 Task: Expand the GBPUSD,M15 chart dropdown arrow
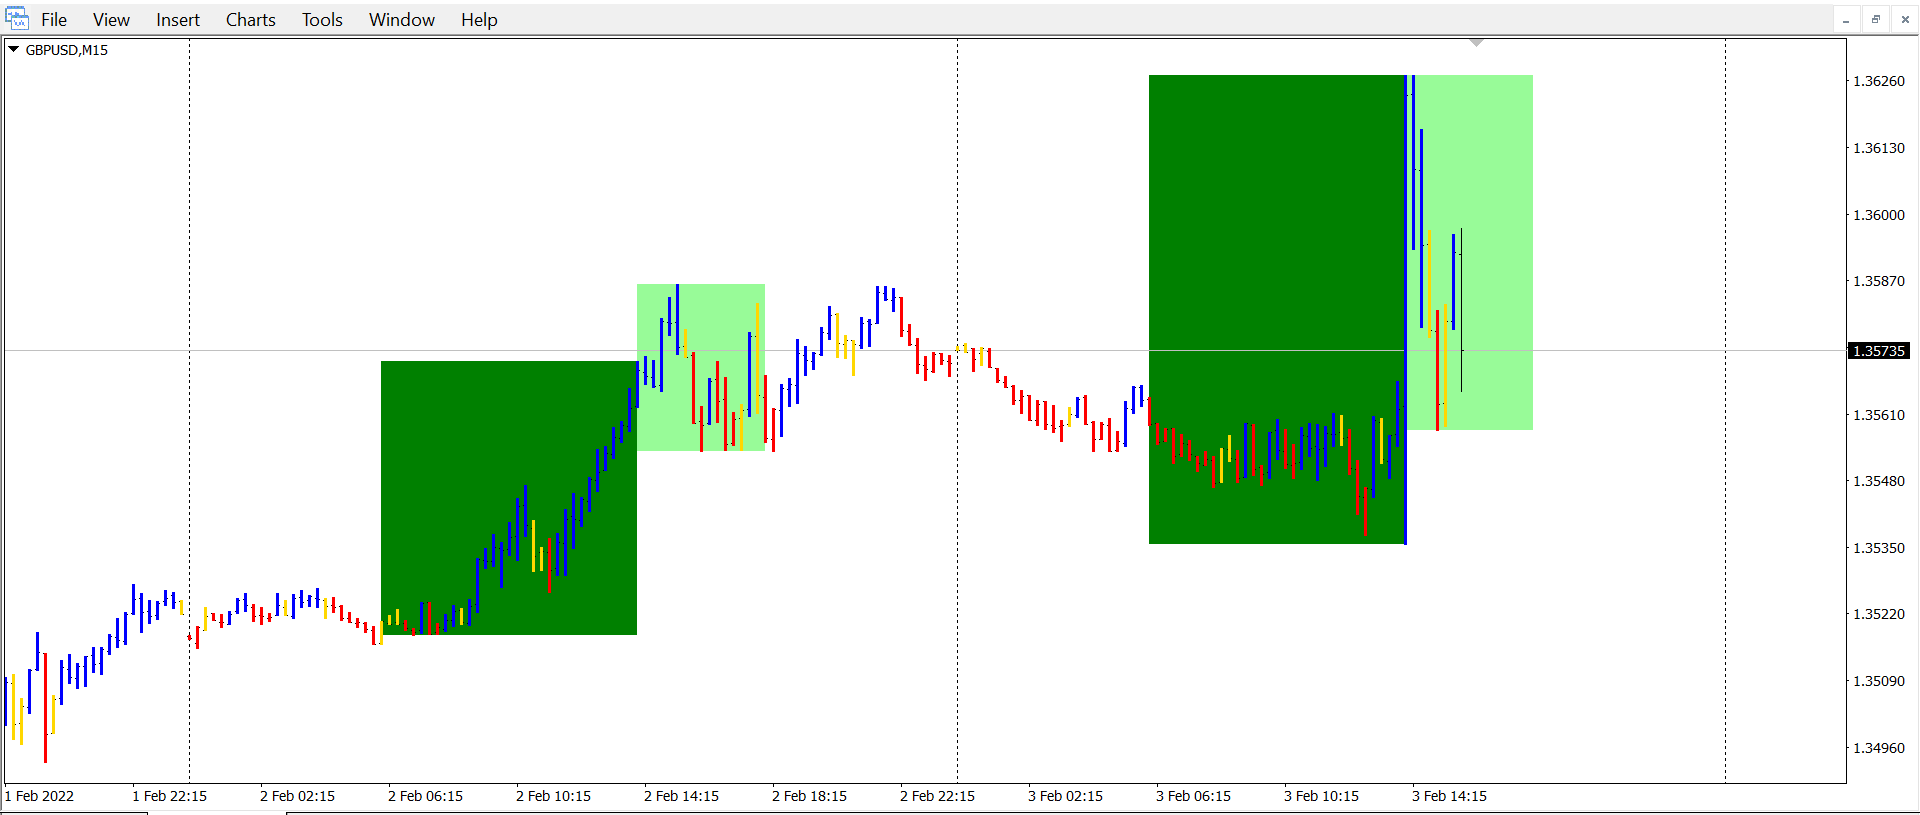(14, 49)
